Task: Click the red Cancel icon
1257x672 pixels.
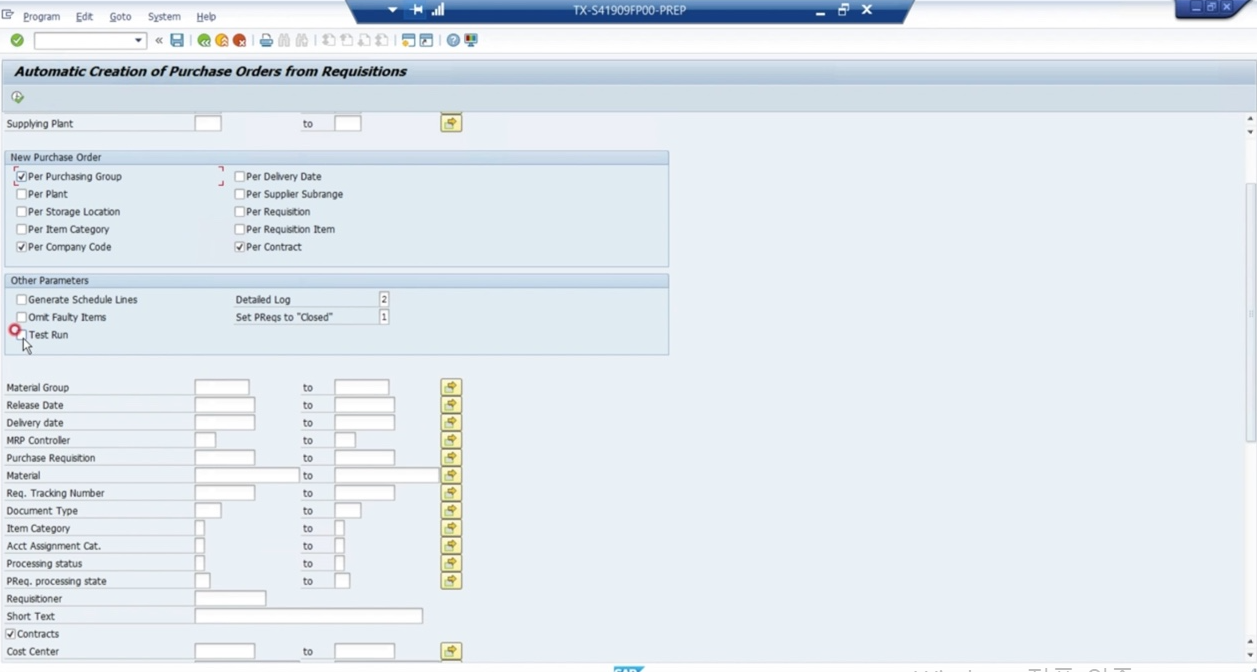Action: click(239, 40)
